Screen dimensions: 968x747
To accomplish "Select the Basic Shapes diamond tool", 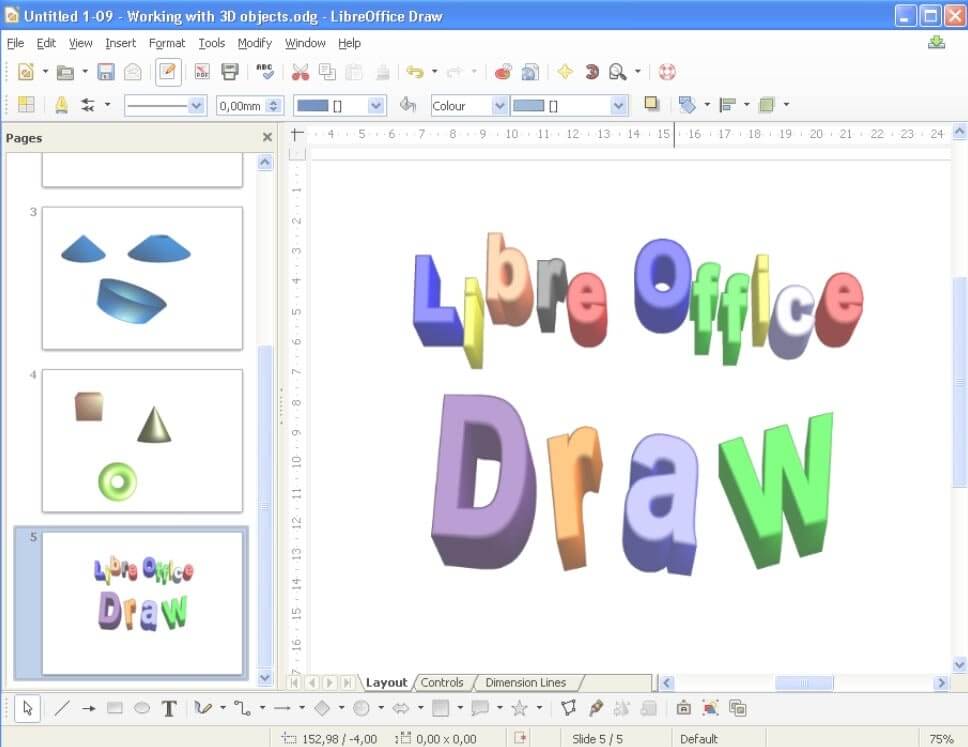I will coord(322,708).
